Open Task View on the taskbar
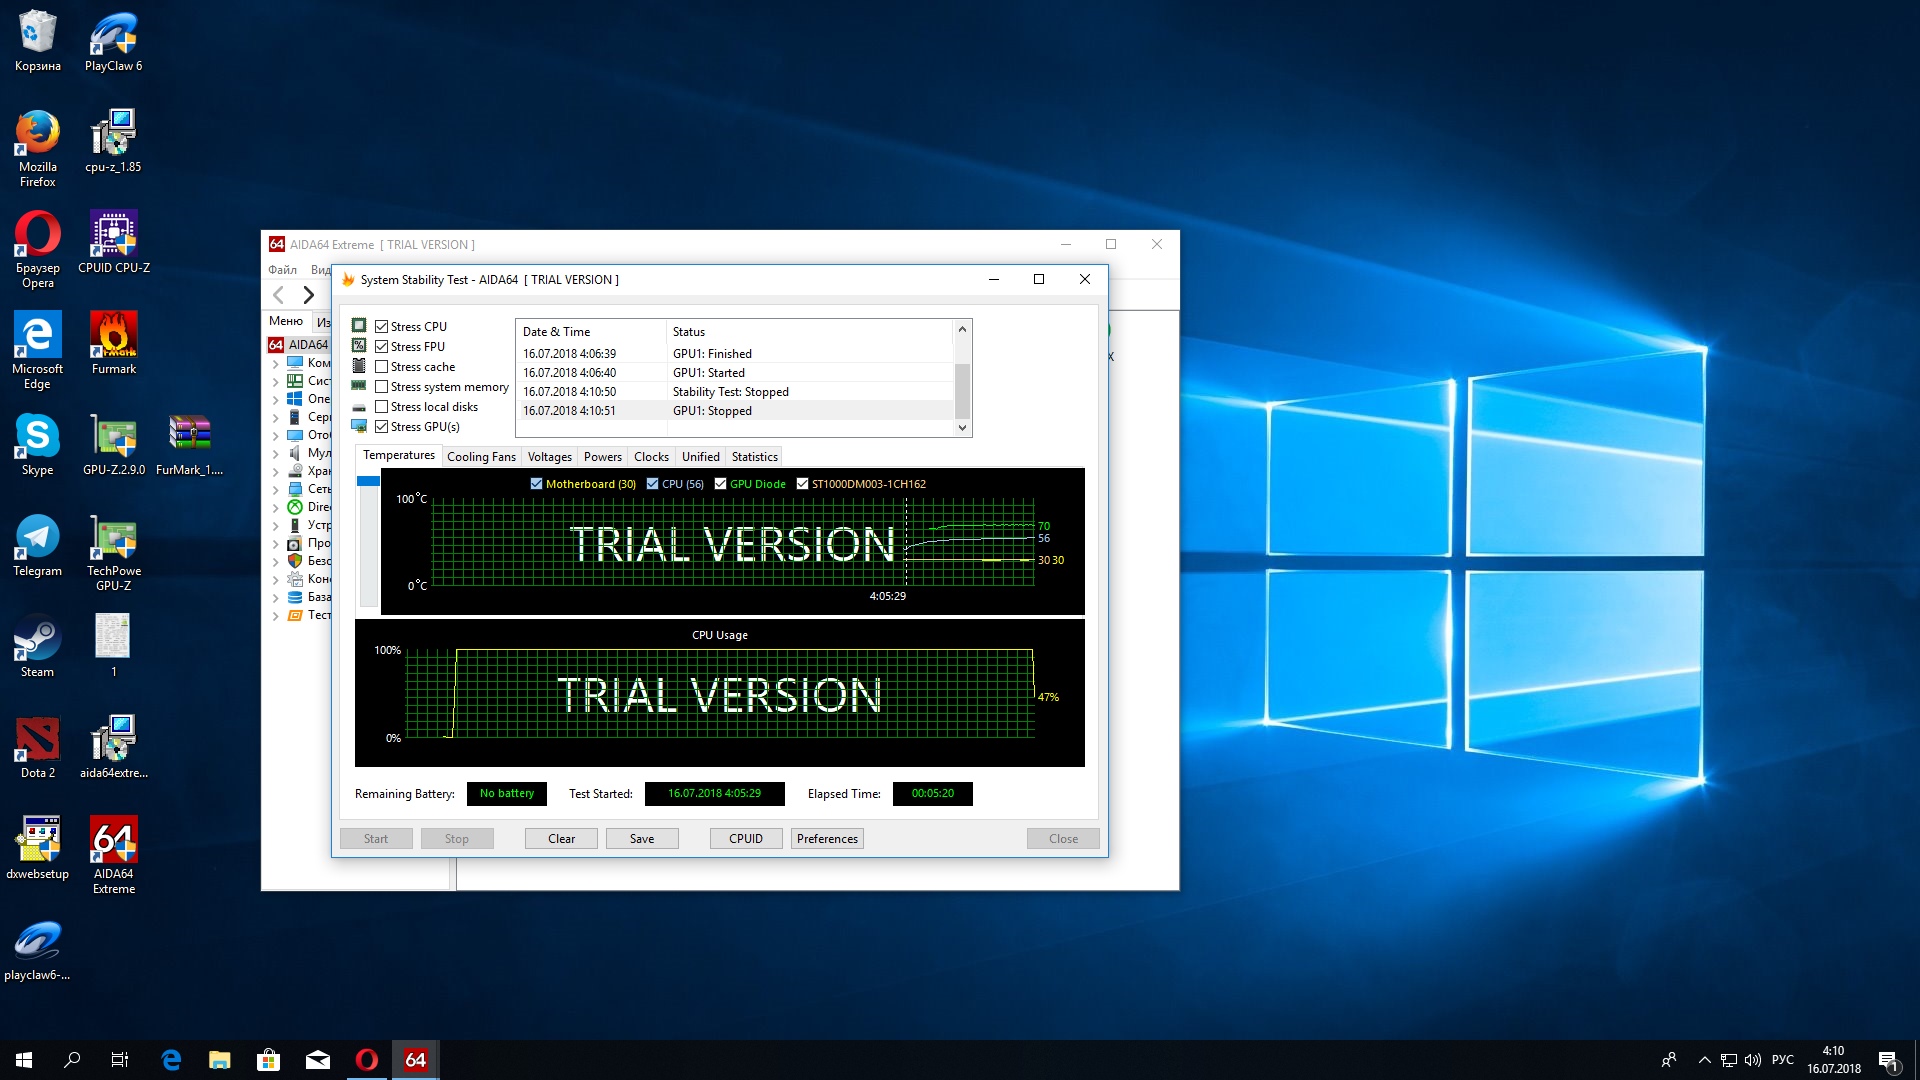 pos(120,1060)
